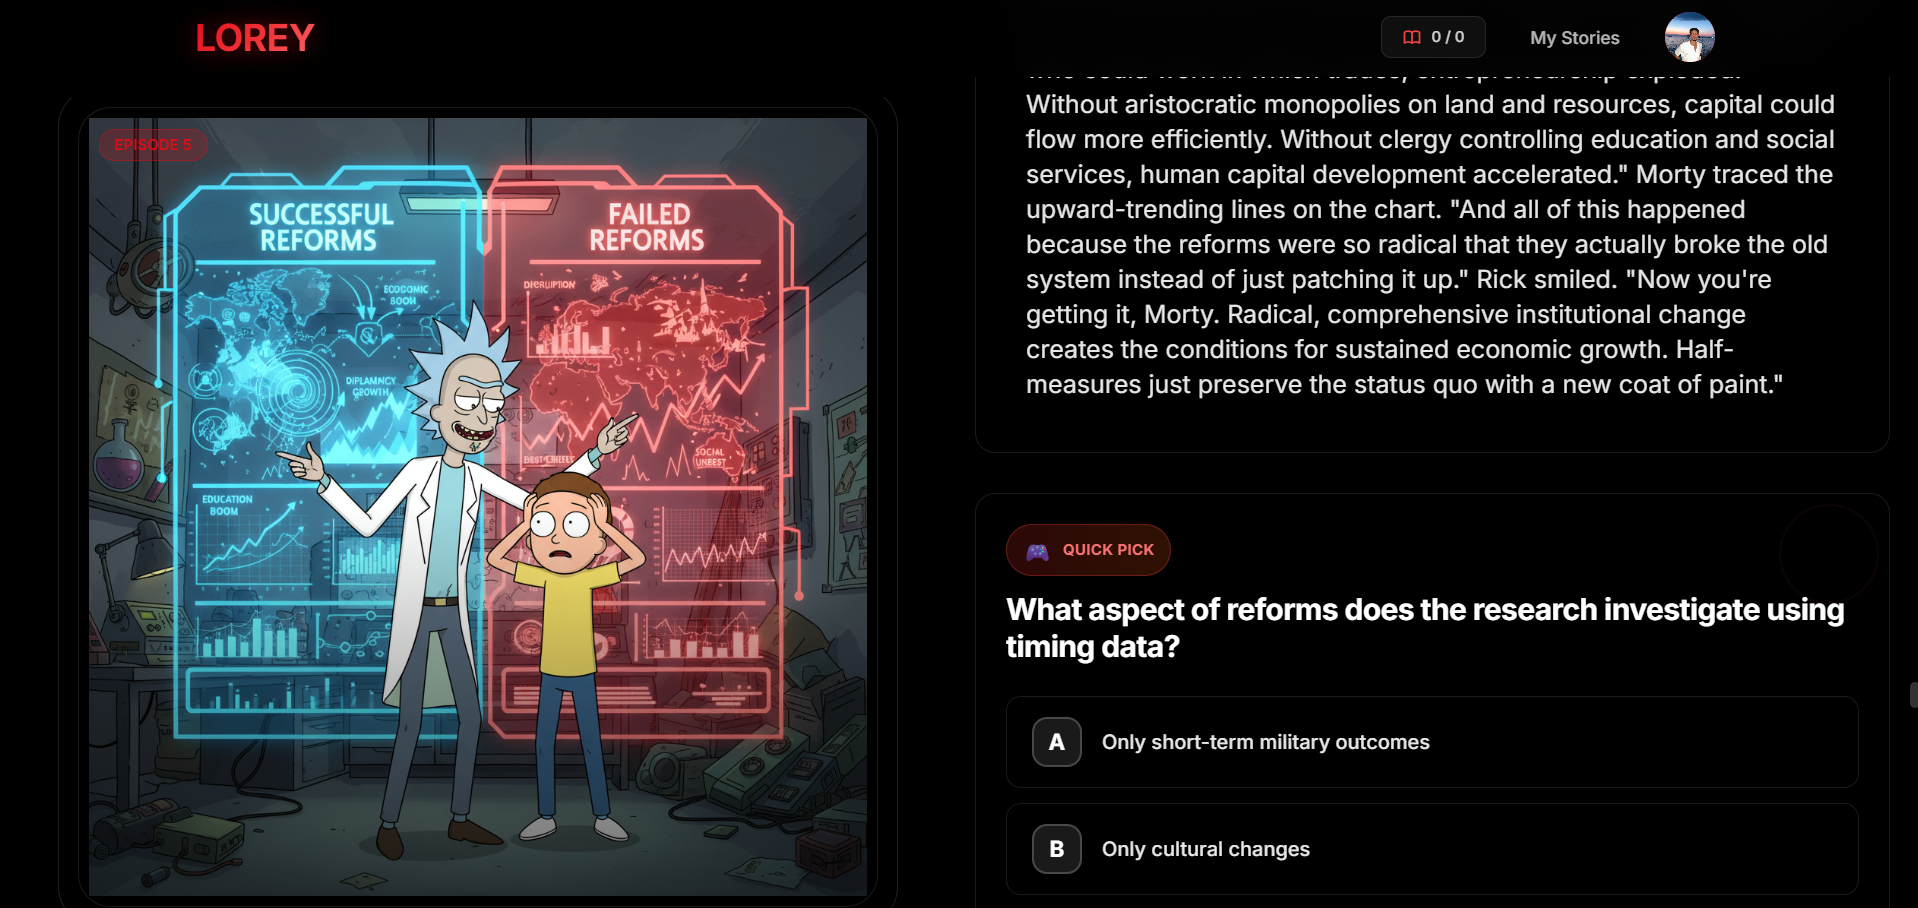Click the letter B badge in option two
The width and height of the screenshot is (1918, 908).
(x=1056, y=848)
